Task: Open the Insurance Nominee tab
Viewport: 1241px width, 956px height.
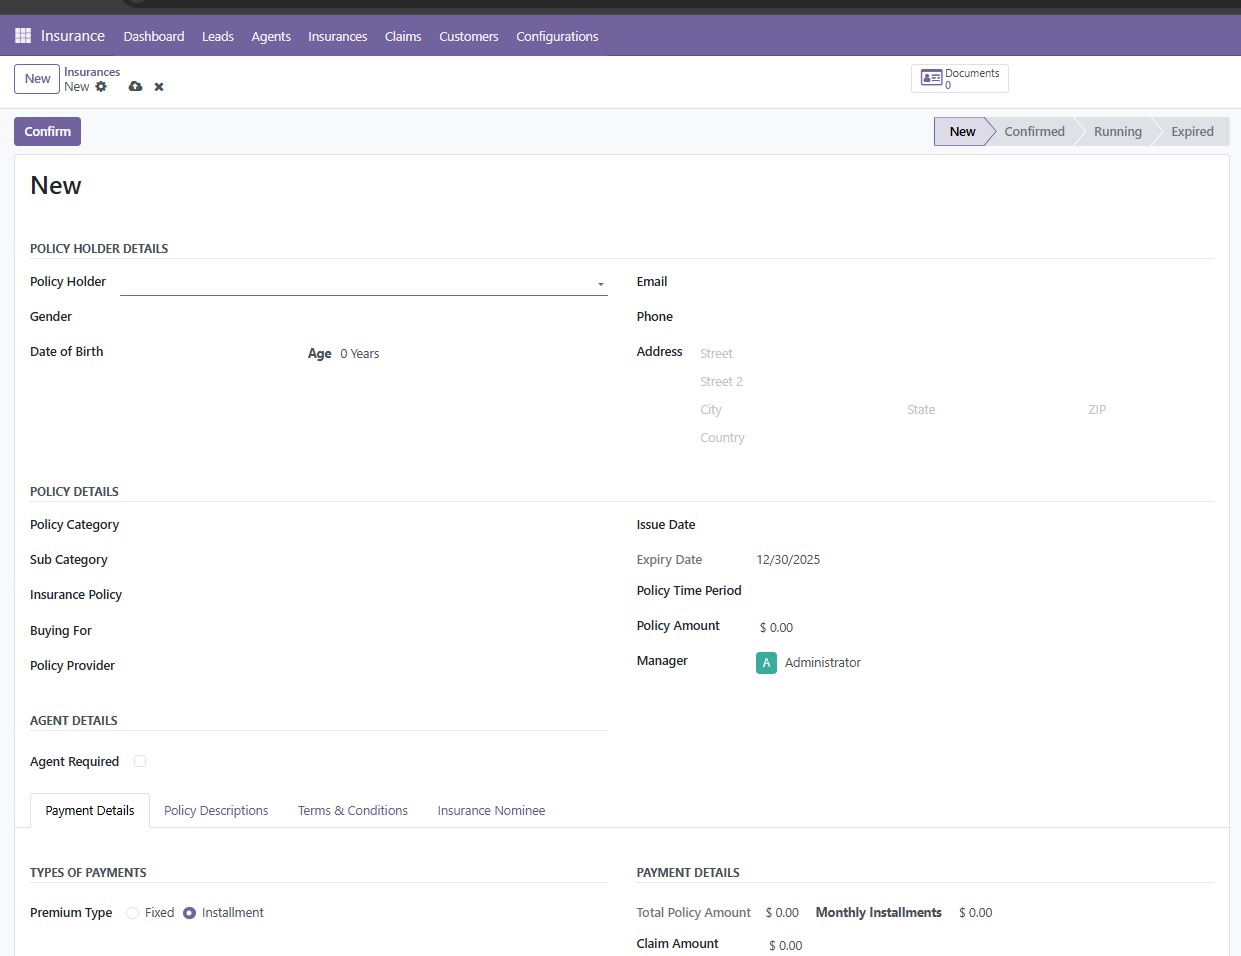Action: click(491, 811)
